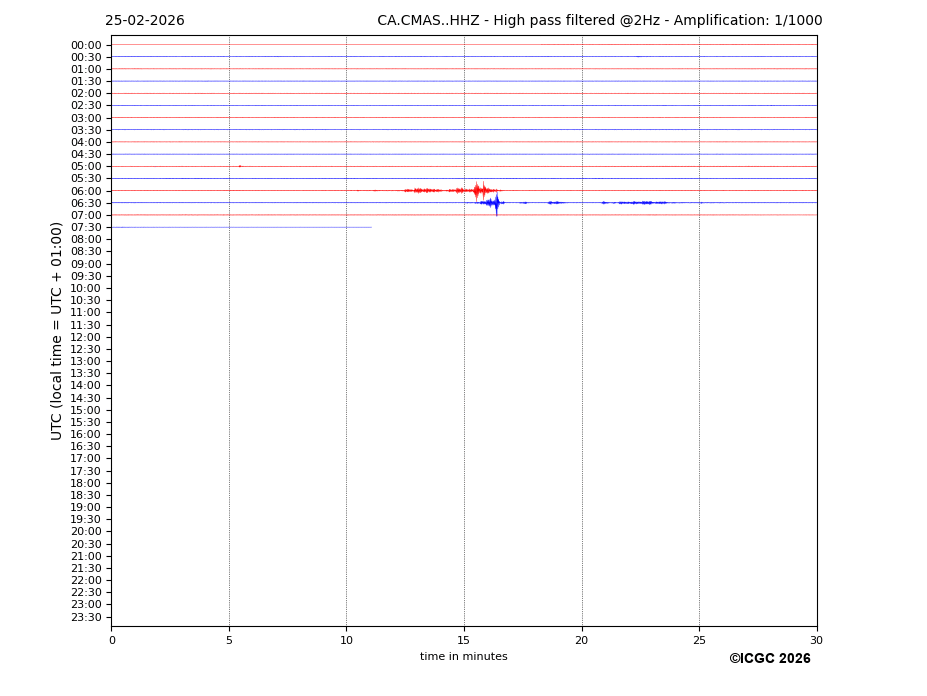Click the 15 tick on the x-axis
The width and height of the screenshot is (927, 696).
pyautogui.click(x=464, y=640)
